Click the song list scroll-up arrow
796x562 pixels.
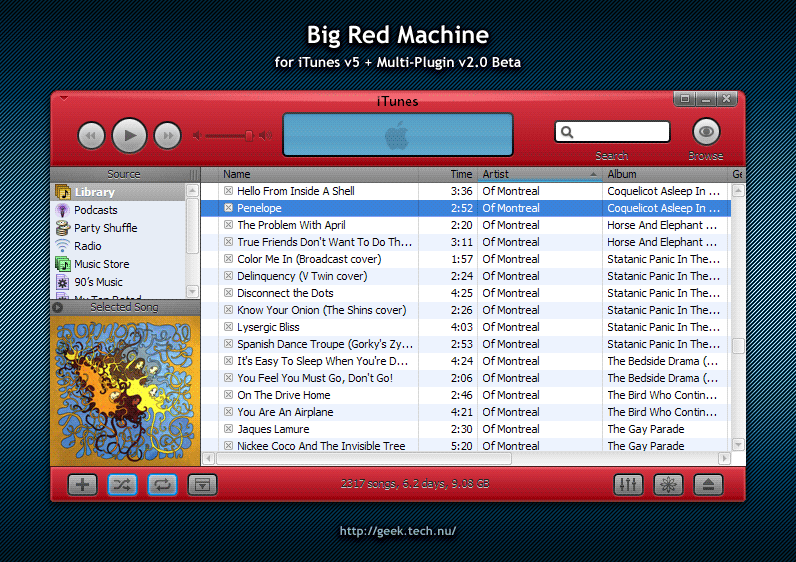click(739, 191)
